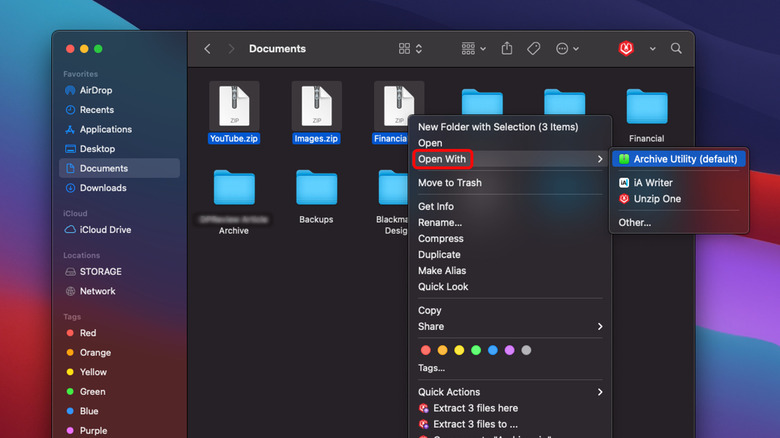Apply the purple color tag dot
780x438 pixels.
pos(509,350)
